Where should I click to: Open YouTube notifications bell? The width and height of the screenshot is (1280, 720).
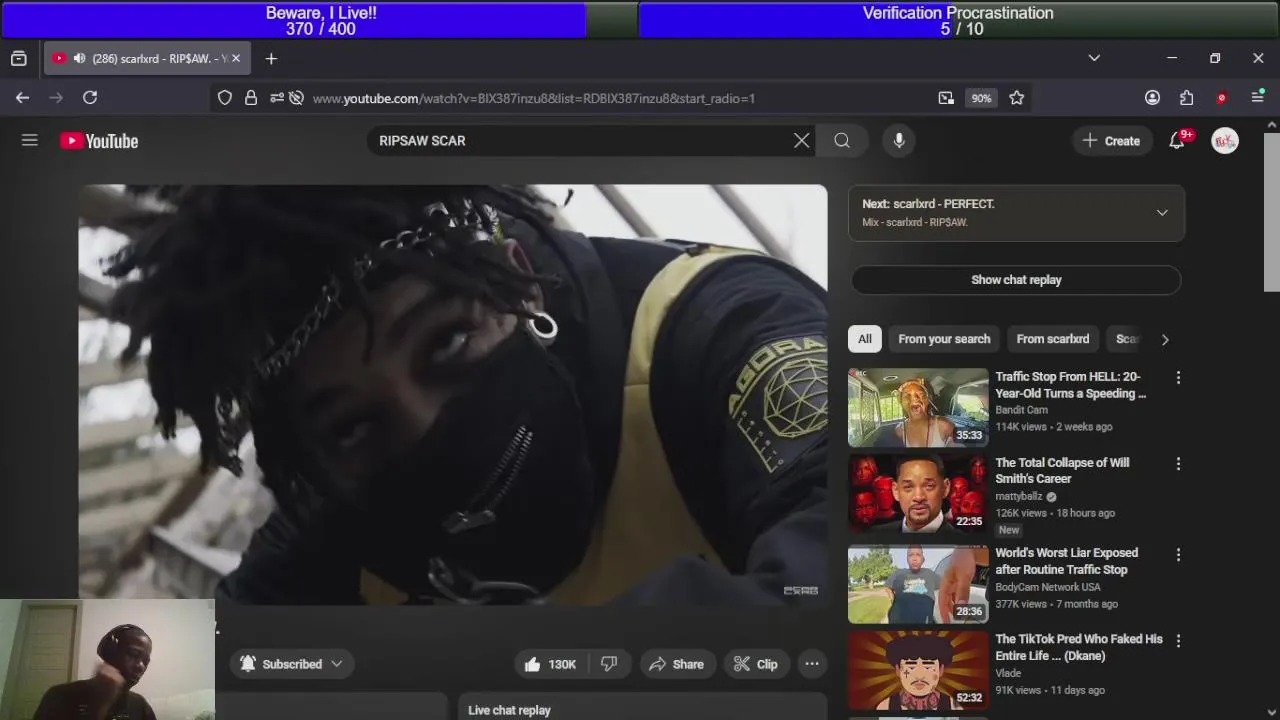point(1177,141)
